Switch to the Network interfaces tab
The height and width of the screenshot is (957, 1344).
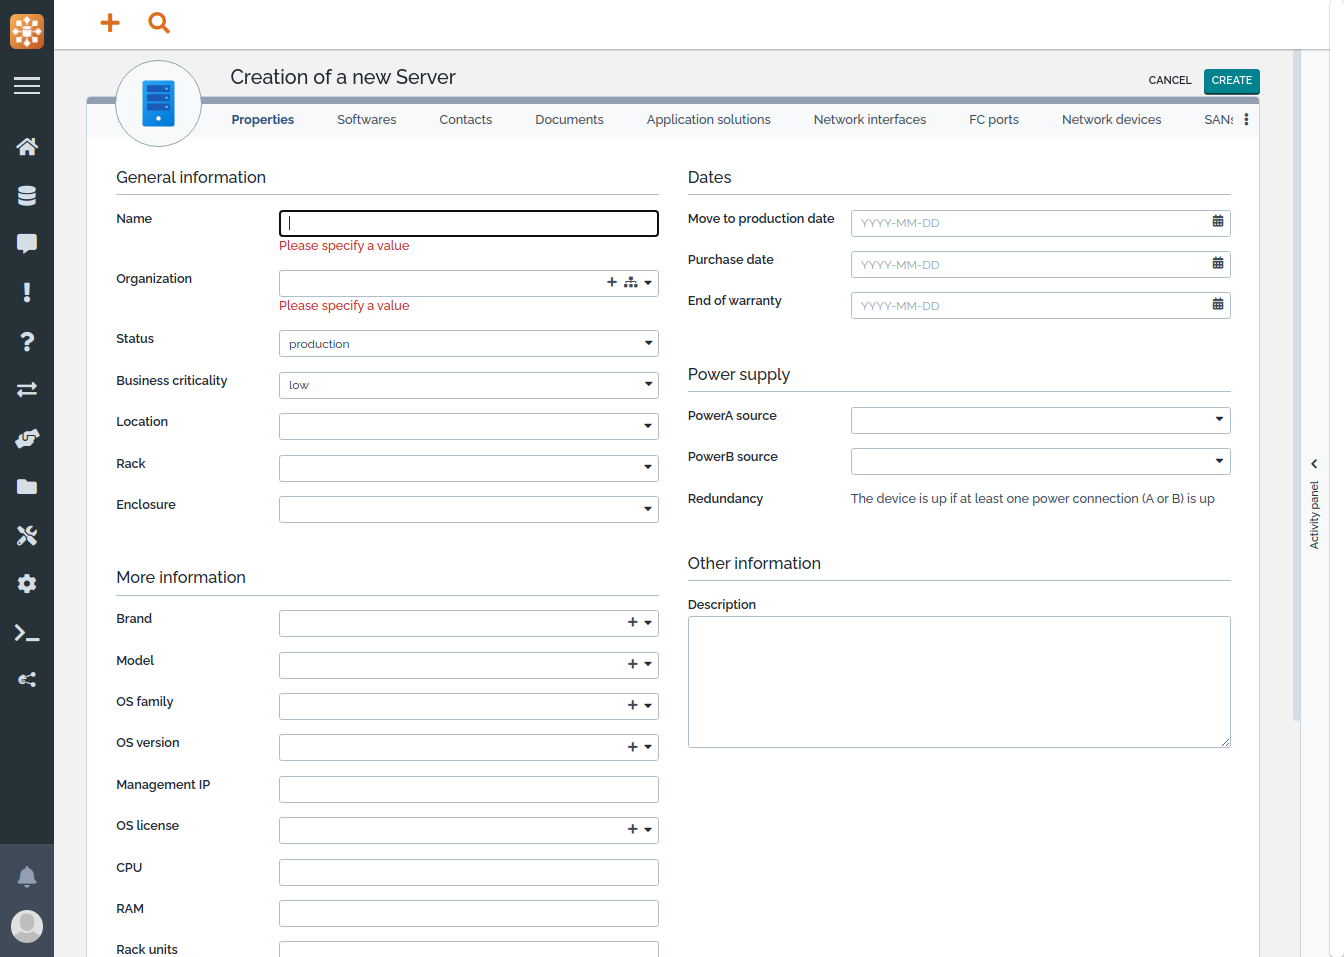[x=869, y=120]
